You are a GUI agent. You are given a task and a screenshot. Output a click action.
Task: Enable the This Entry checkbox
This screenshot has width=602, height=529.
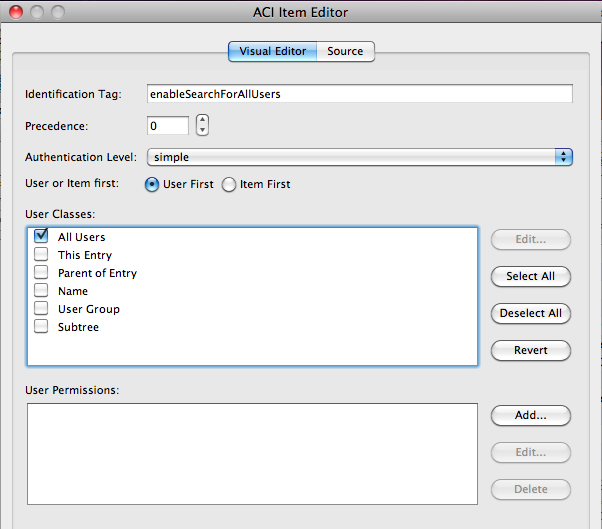tap(41, 255)
